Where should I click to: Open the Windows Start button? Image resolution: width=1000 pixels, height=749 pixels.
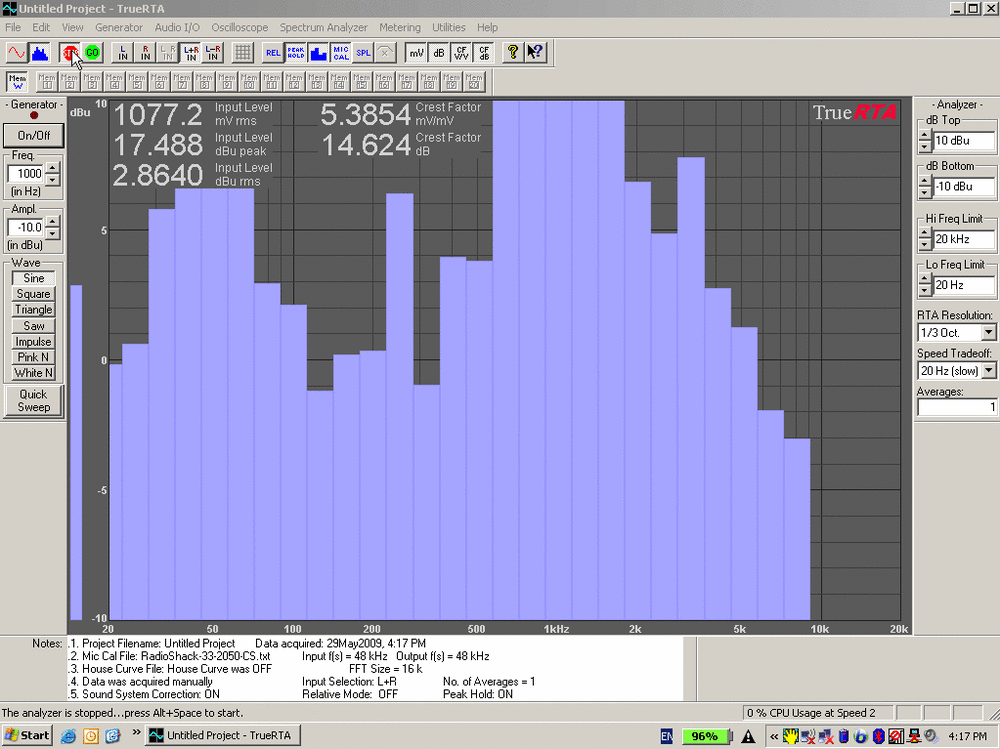(x=27, y=736)
